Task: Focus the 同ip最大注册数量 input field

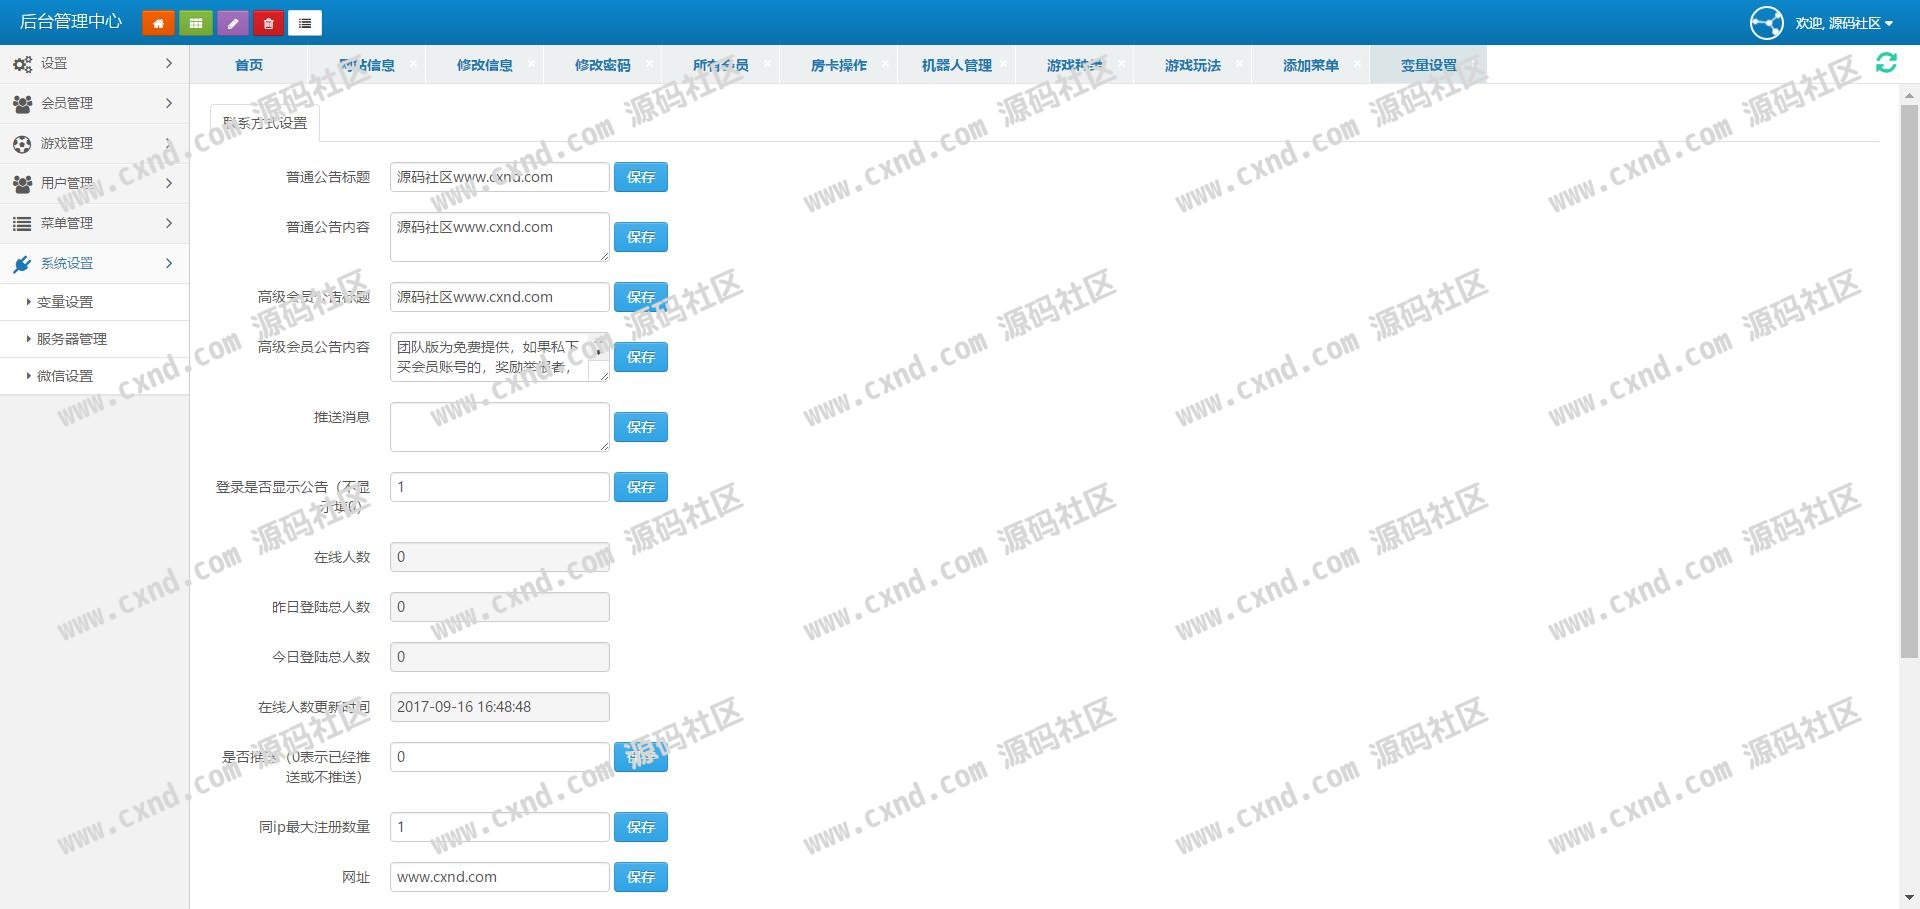Action: point(500,827)
